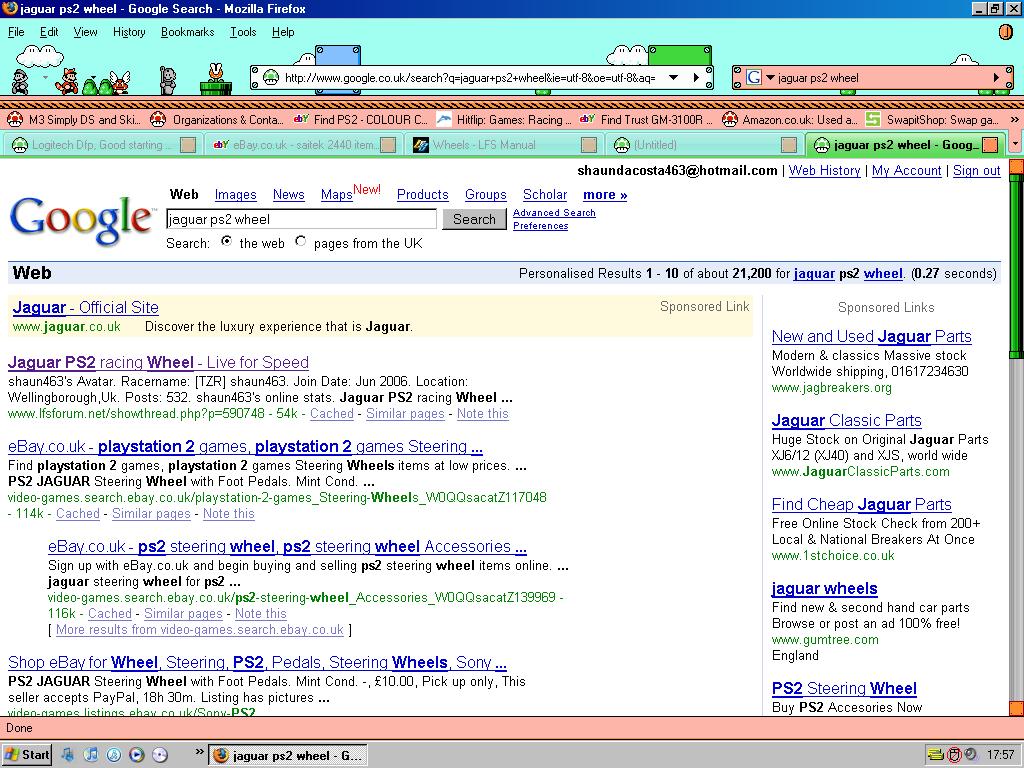Open the Help menu
This screenshot has height=768, width=1024.
coord(283,32)
